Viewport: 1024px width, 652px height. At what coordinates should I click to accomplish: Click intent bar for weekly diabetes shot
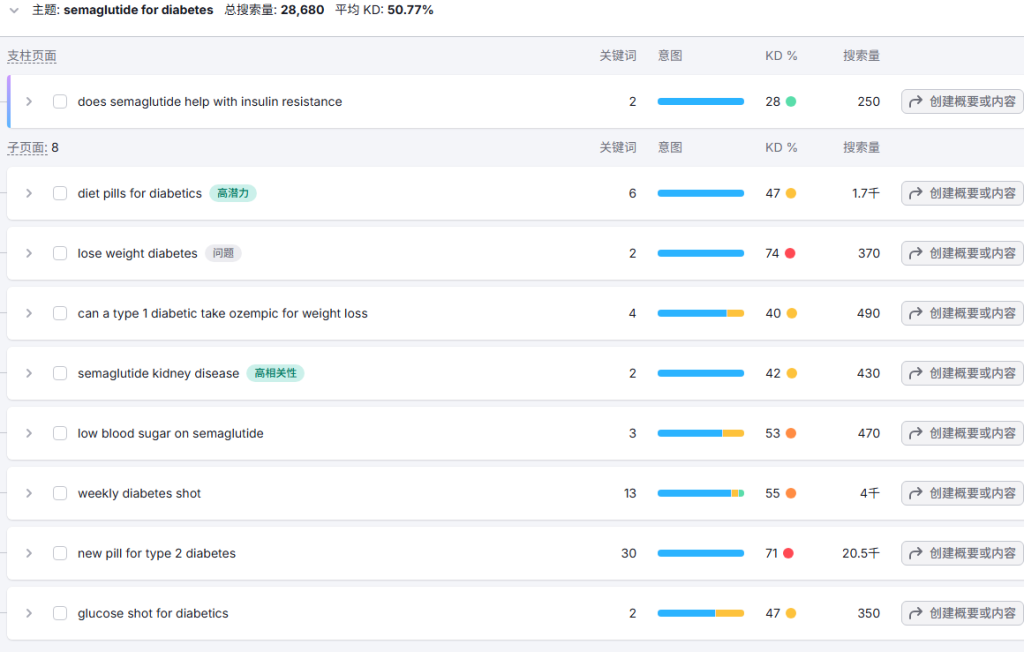click(x=701, y=493)
